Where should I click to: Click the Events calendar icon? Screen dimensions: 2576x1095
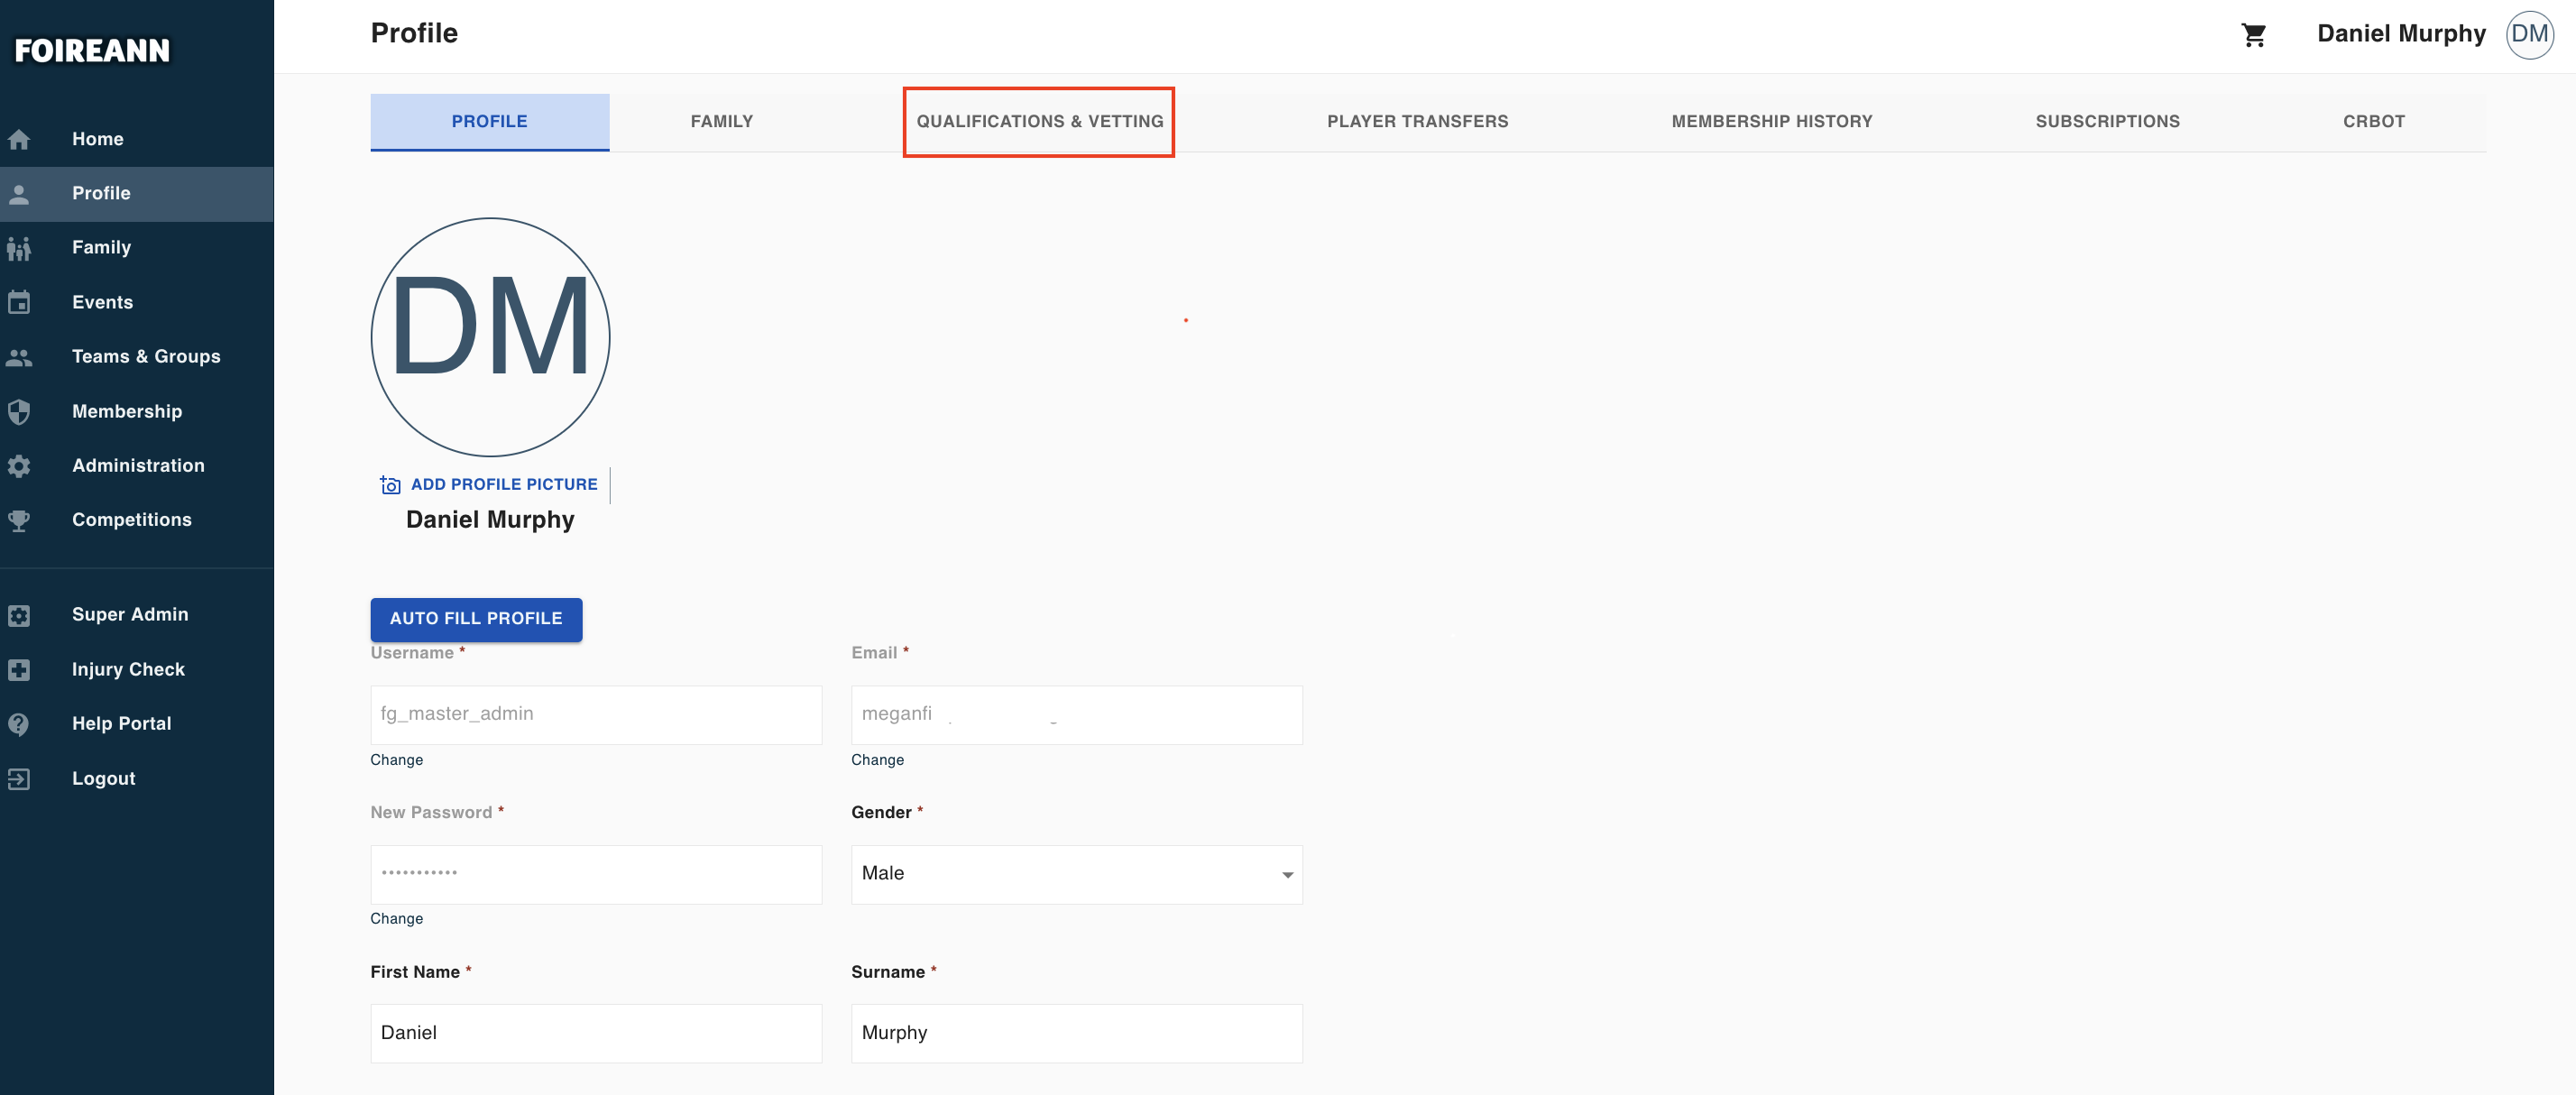(19, 302)
